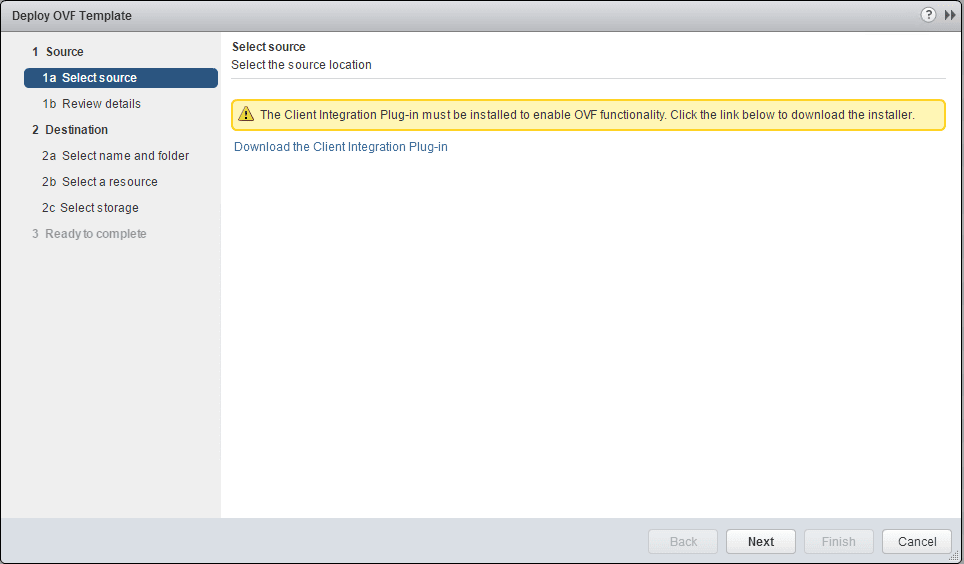Cancel the Deploy OVF Template wizard
The height and width of the screenshot is (564, 964).
917,542
